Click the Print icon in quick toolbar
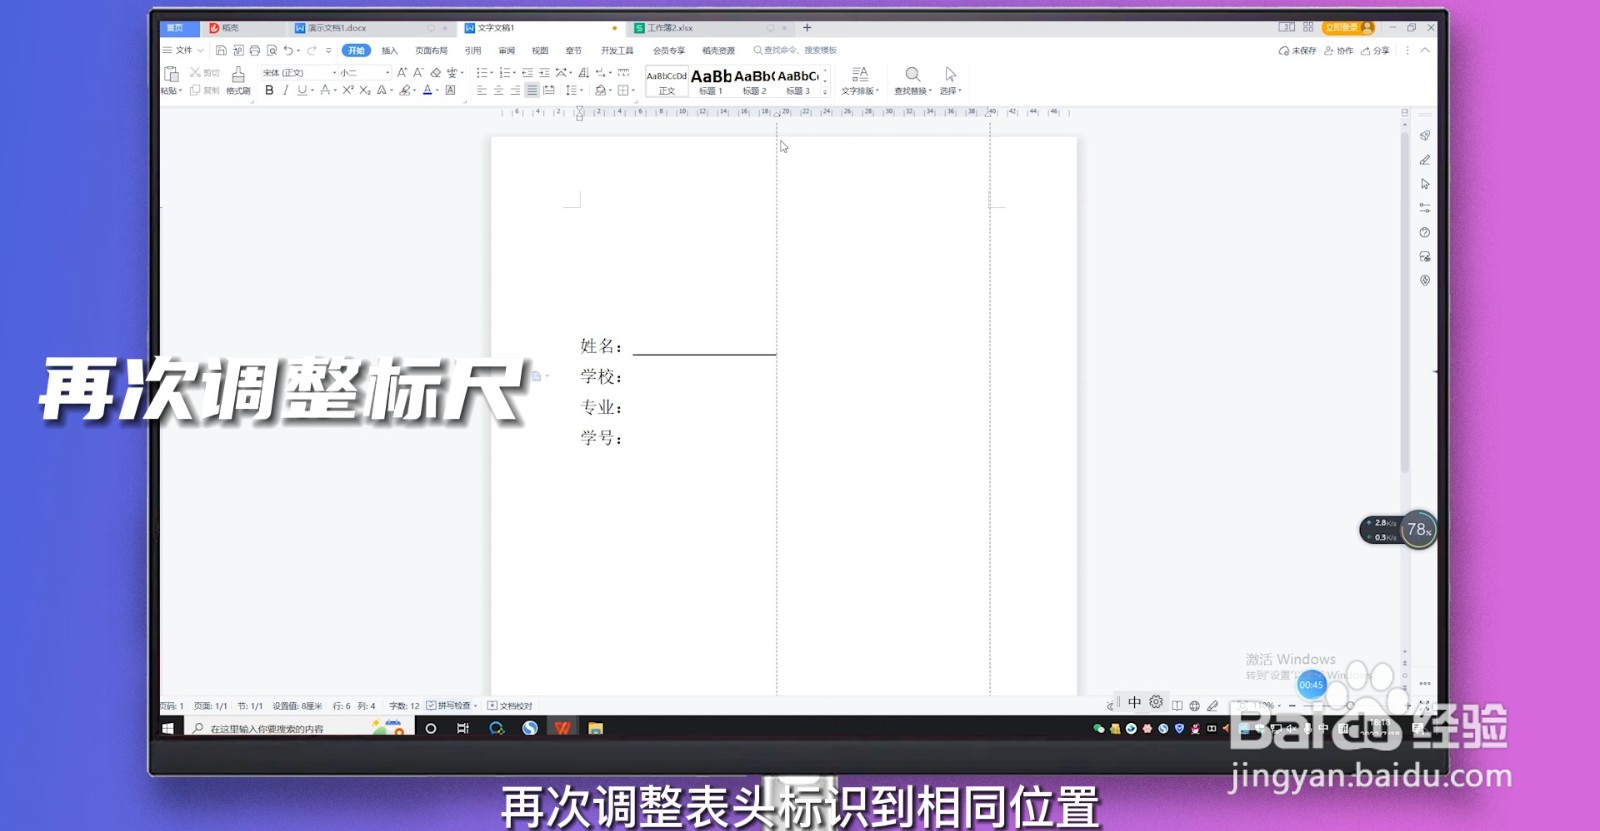Viewport: 1600px width, 831px height. pyautogui.click(x=255, y=50)
